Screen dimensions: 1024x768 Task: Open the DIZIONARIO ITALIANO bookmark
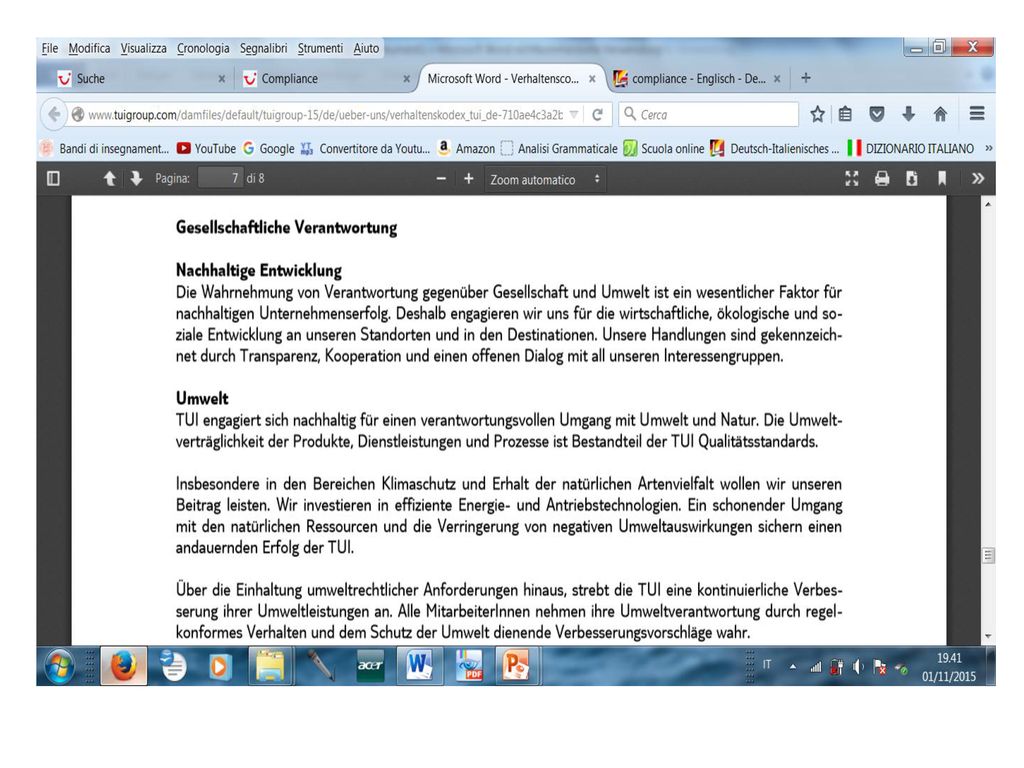pos(910,149)
